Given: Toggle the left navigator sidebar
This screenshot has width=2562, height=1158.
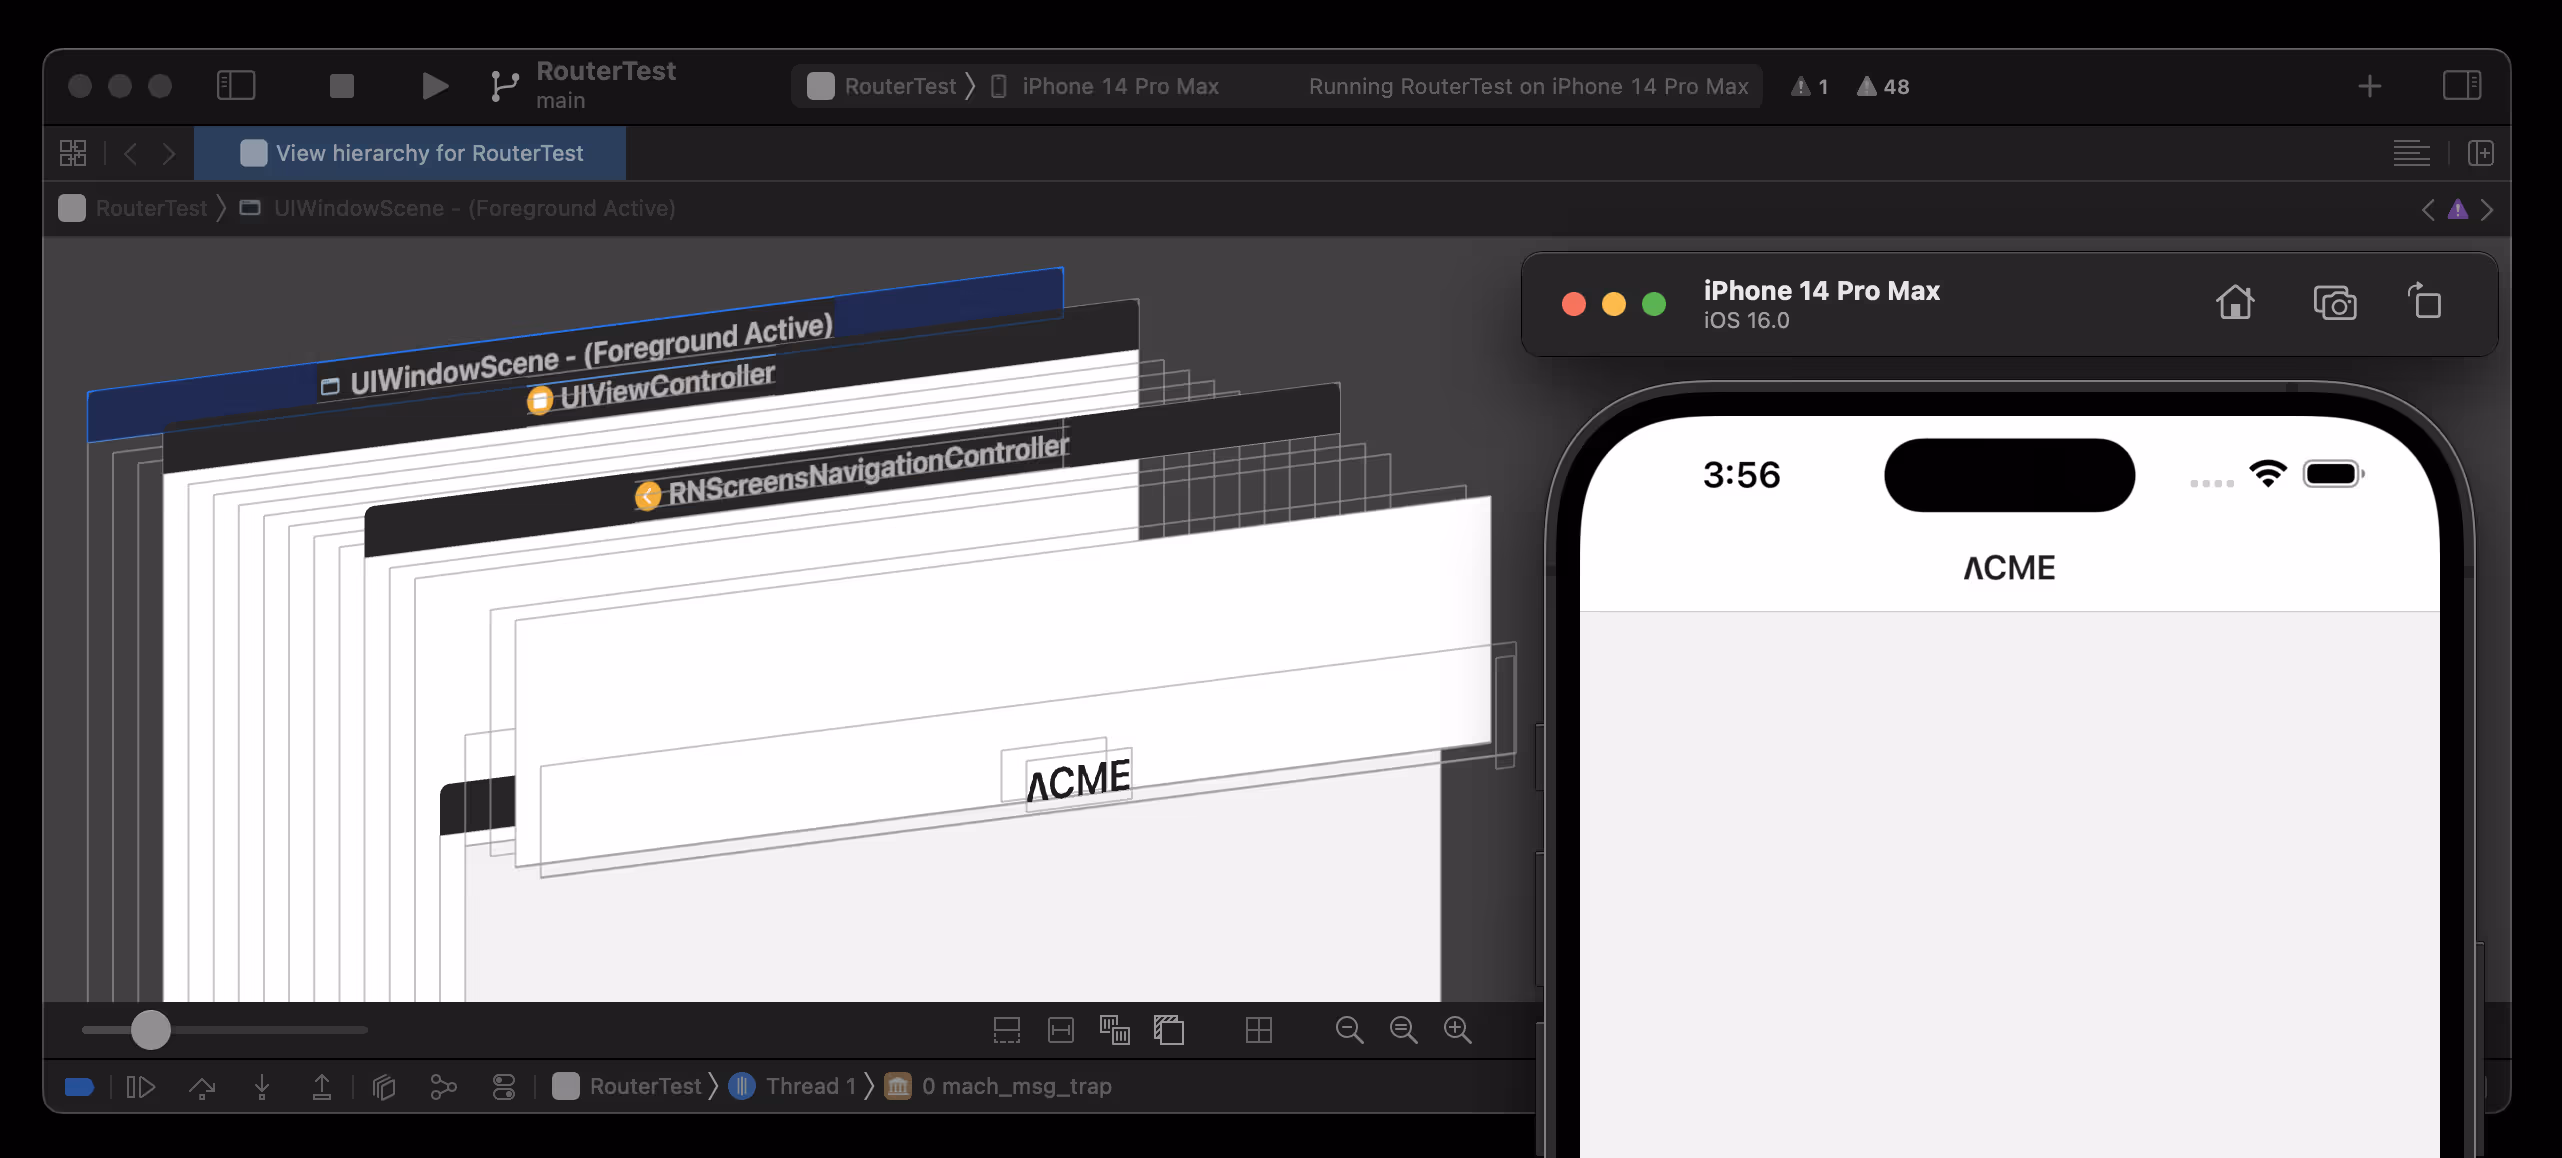Looking at the screenshot, I should pos(236,86).
